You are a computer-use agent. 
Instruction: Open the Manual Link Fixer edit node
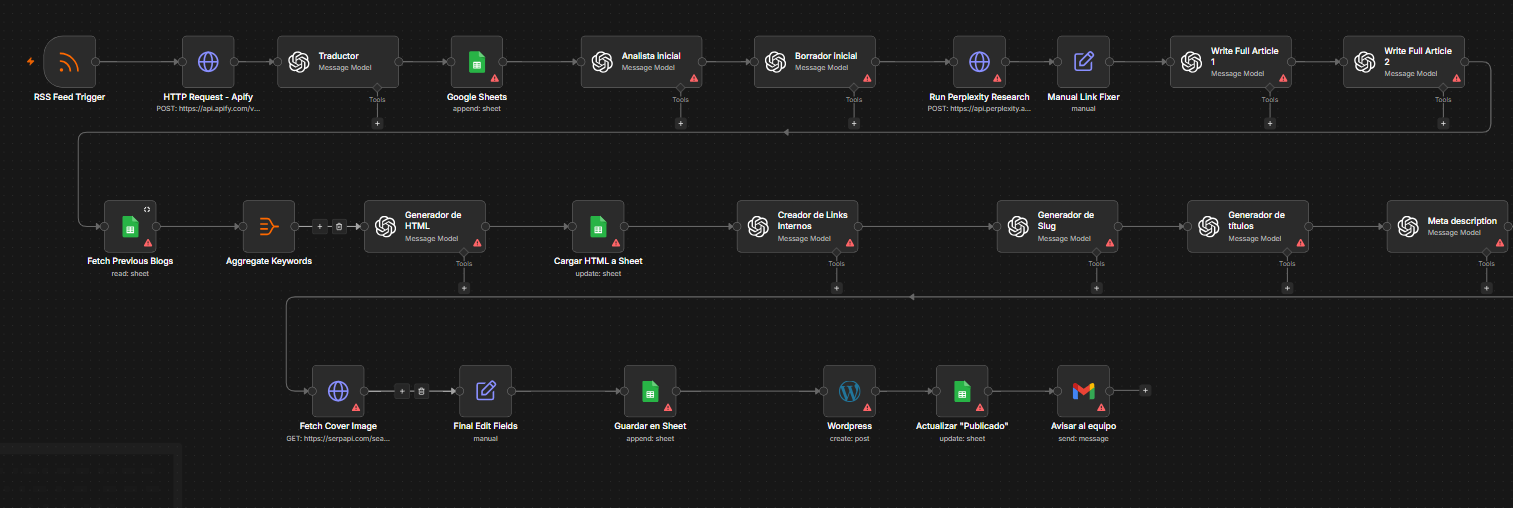click(1083, 62)
